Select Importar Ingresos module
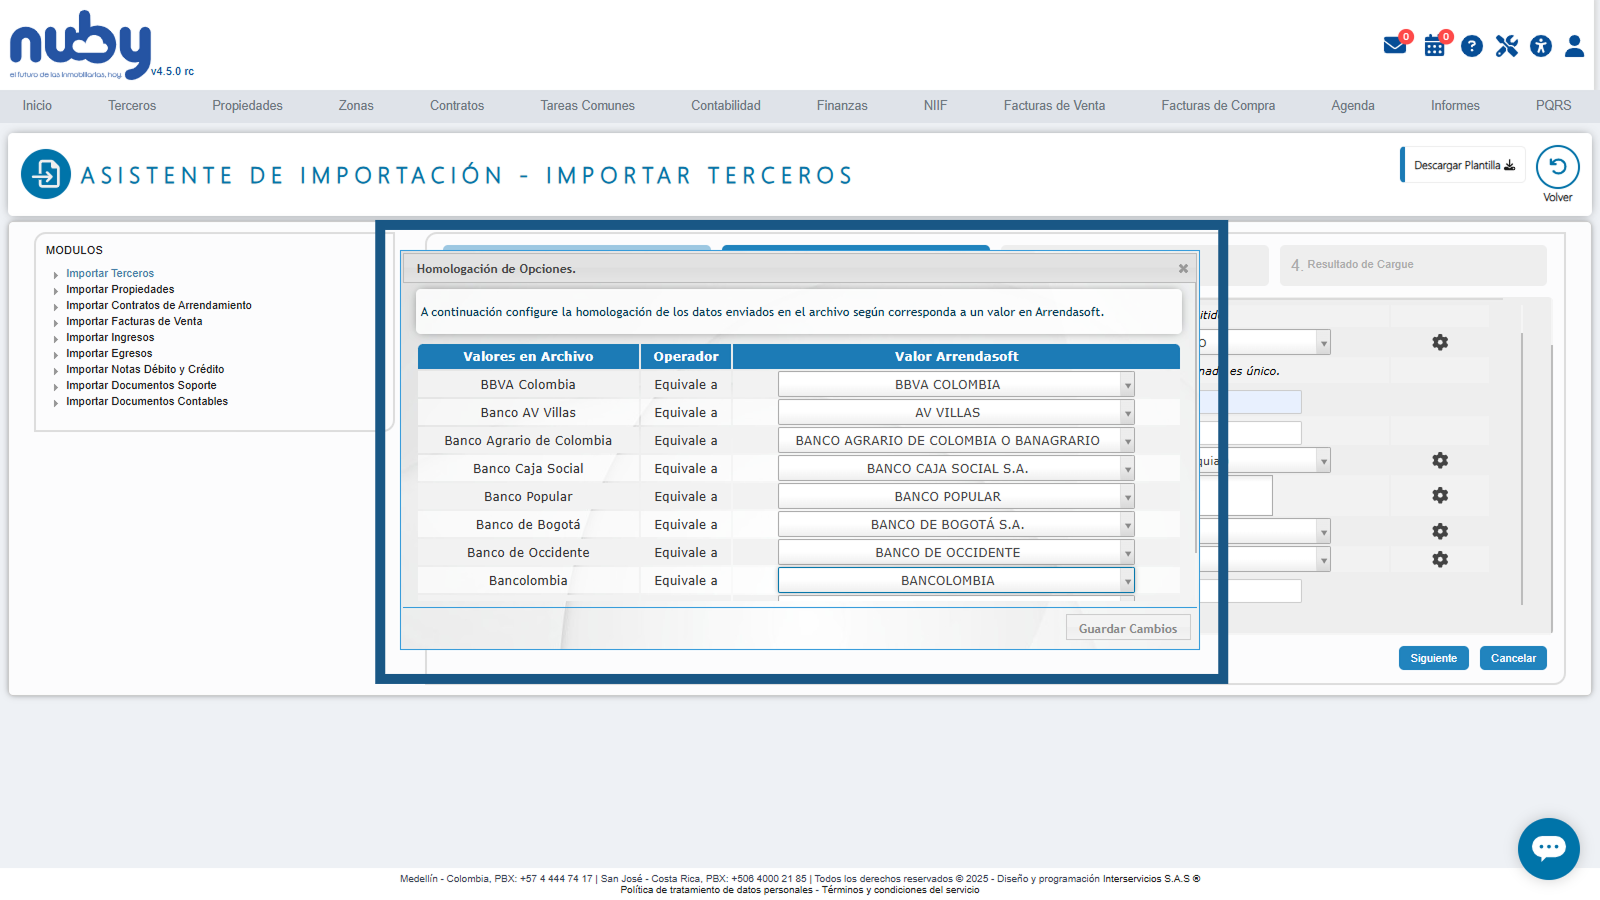This screenshot has height=900, width=1600. [110, 337]
